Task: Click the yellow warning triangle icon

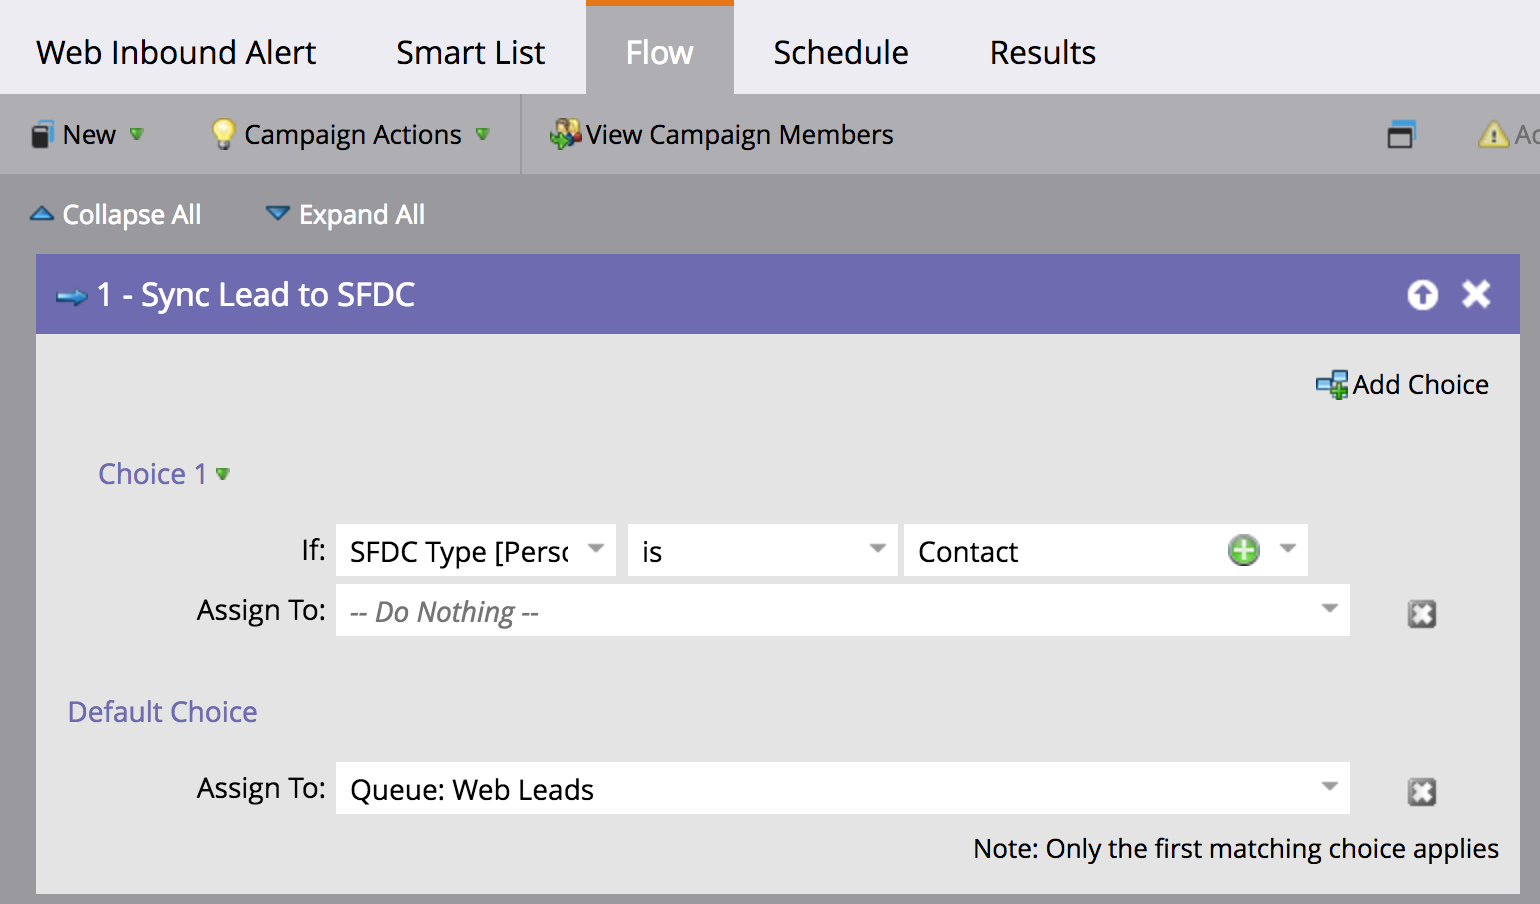Action: pyautogui.click(x=1493, y=135)
